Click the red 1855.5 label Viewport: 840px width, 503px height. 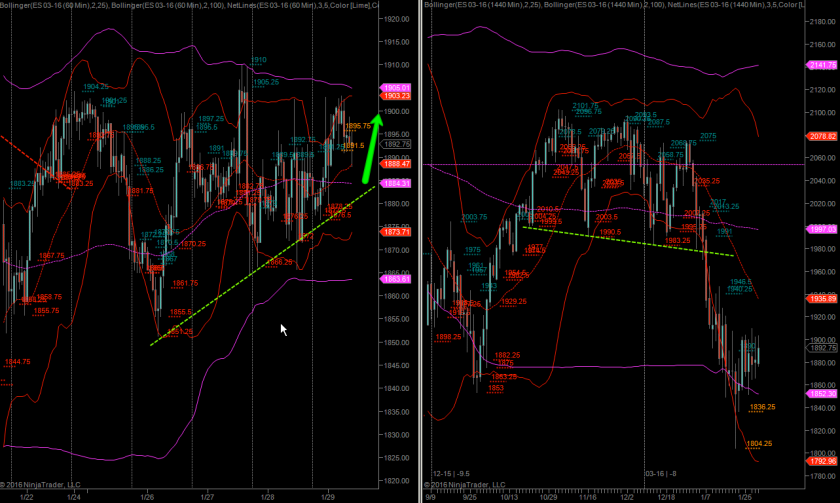click(x=181, y=312)
